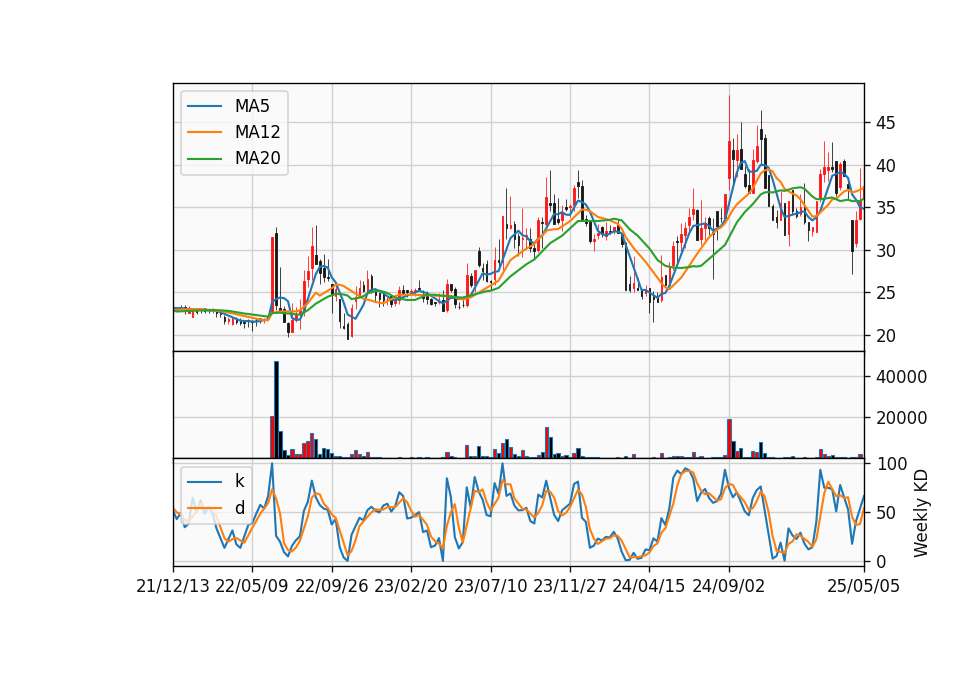Click the KD axis value 100
Viewport: 960px width, 690px height.
coord(891,464)
